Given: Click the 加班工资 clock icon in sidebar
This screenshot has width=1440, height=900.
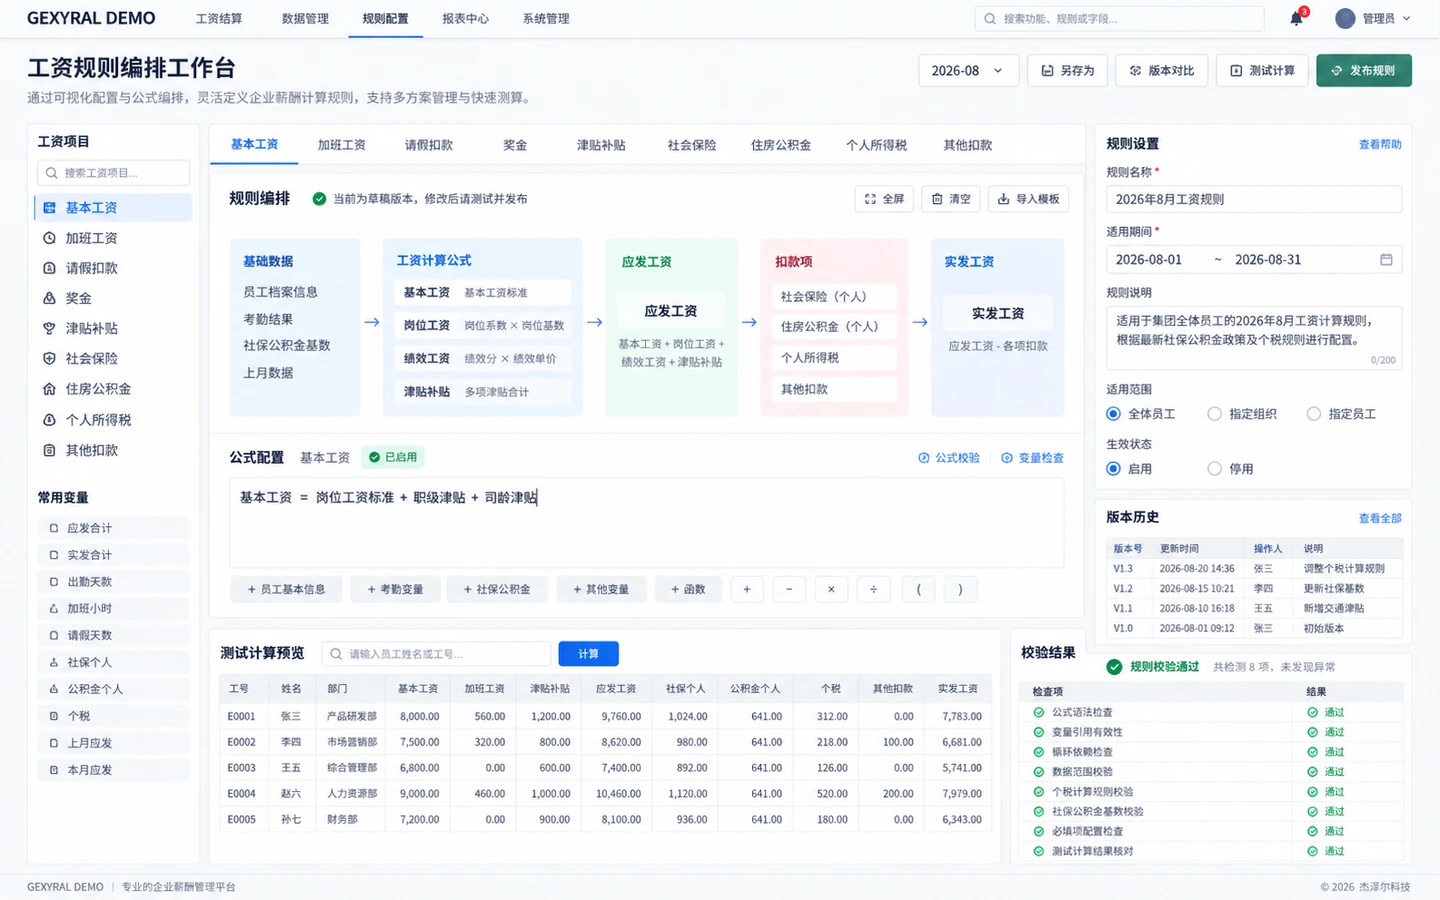Looking at the screenshot, I should (x=49, y=238).
